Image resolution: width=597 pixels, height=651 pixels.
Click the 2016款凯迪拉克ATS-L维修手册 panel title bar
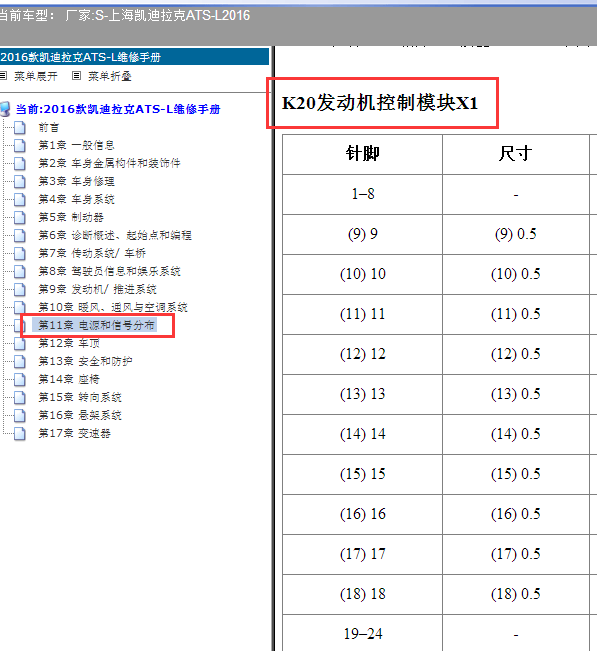point(135,57)
